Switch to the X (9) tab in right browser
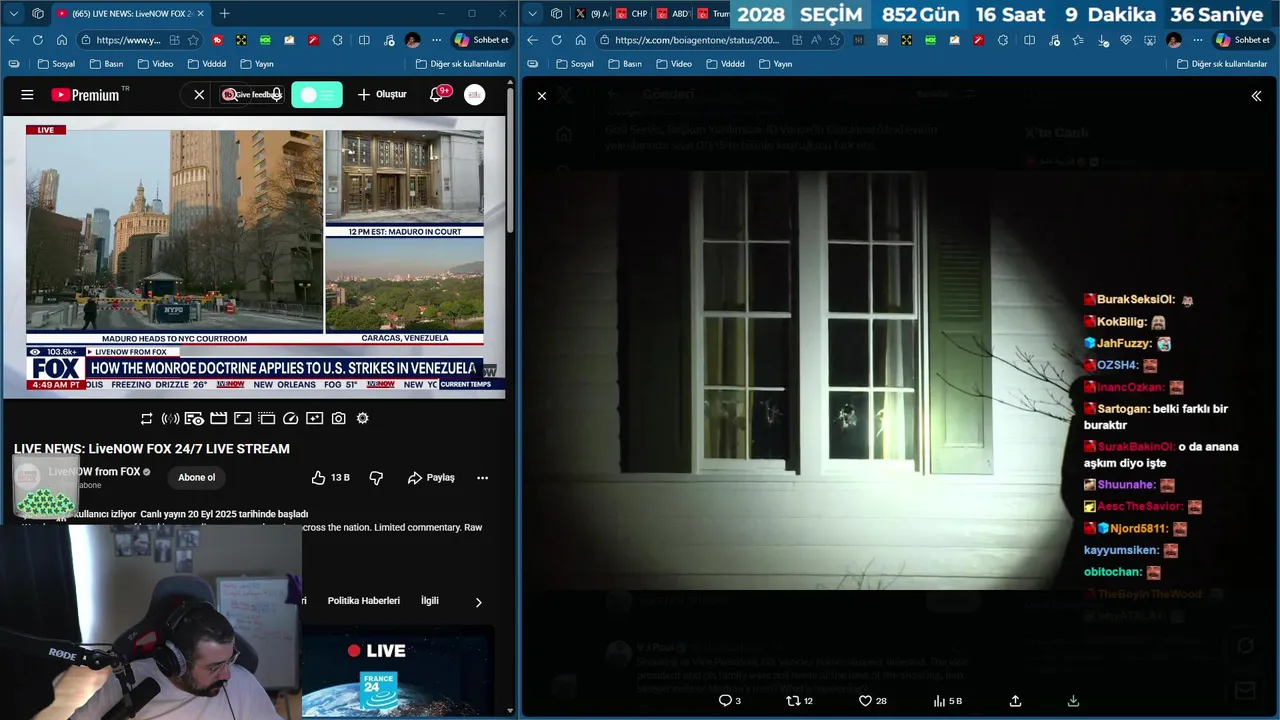1280x720 pixels. point(592,14)
